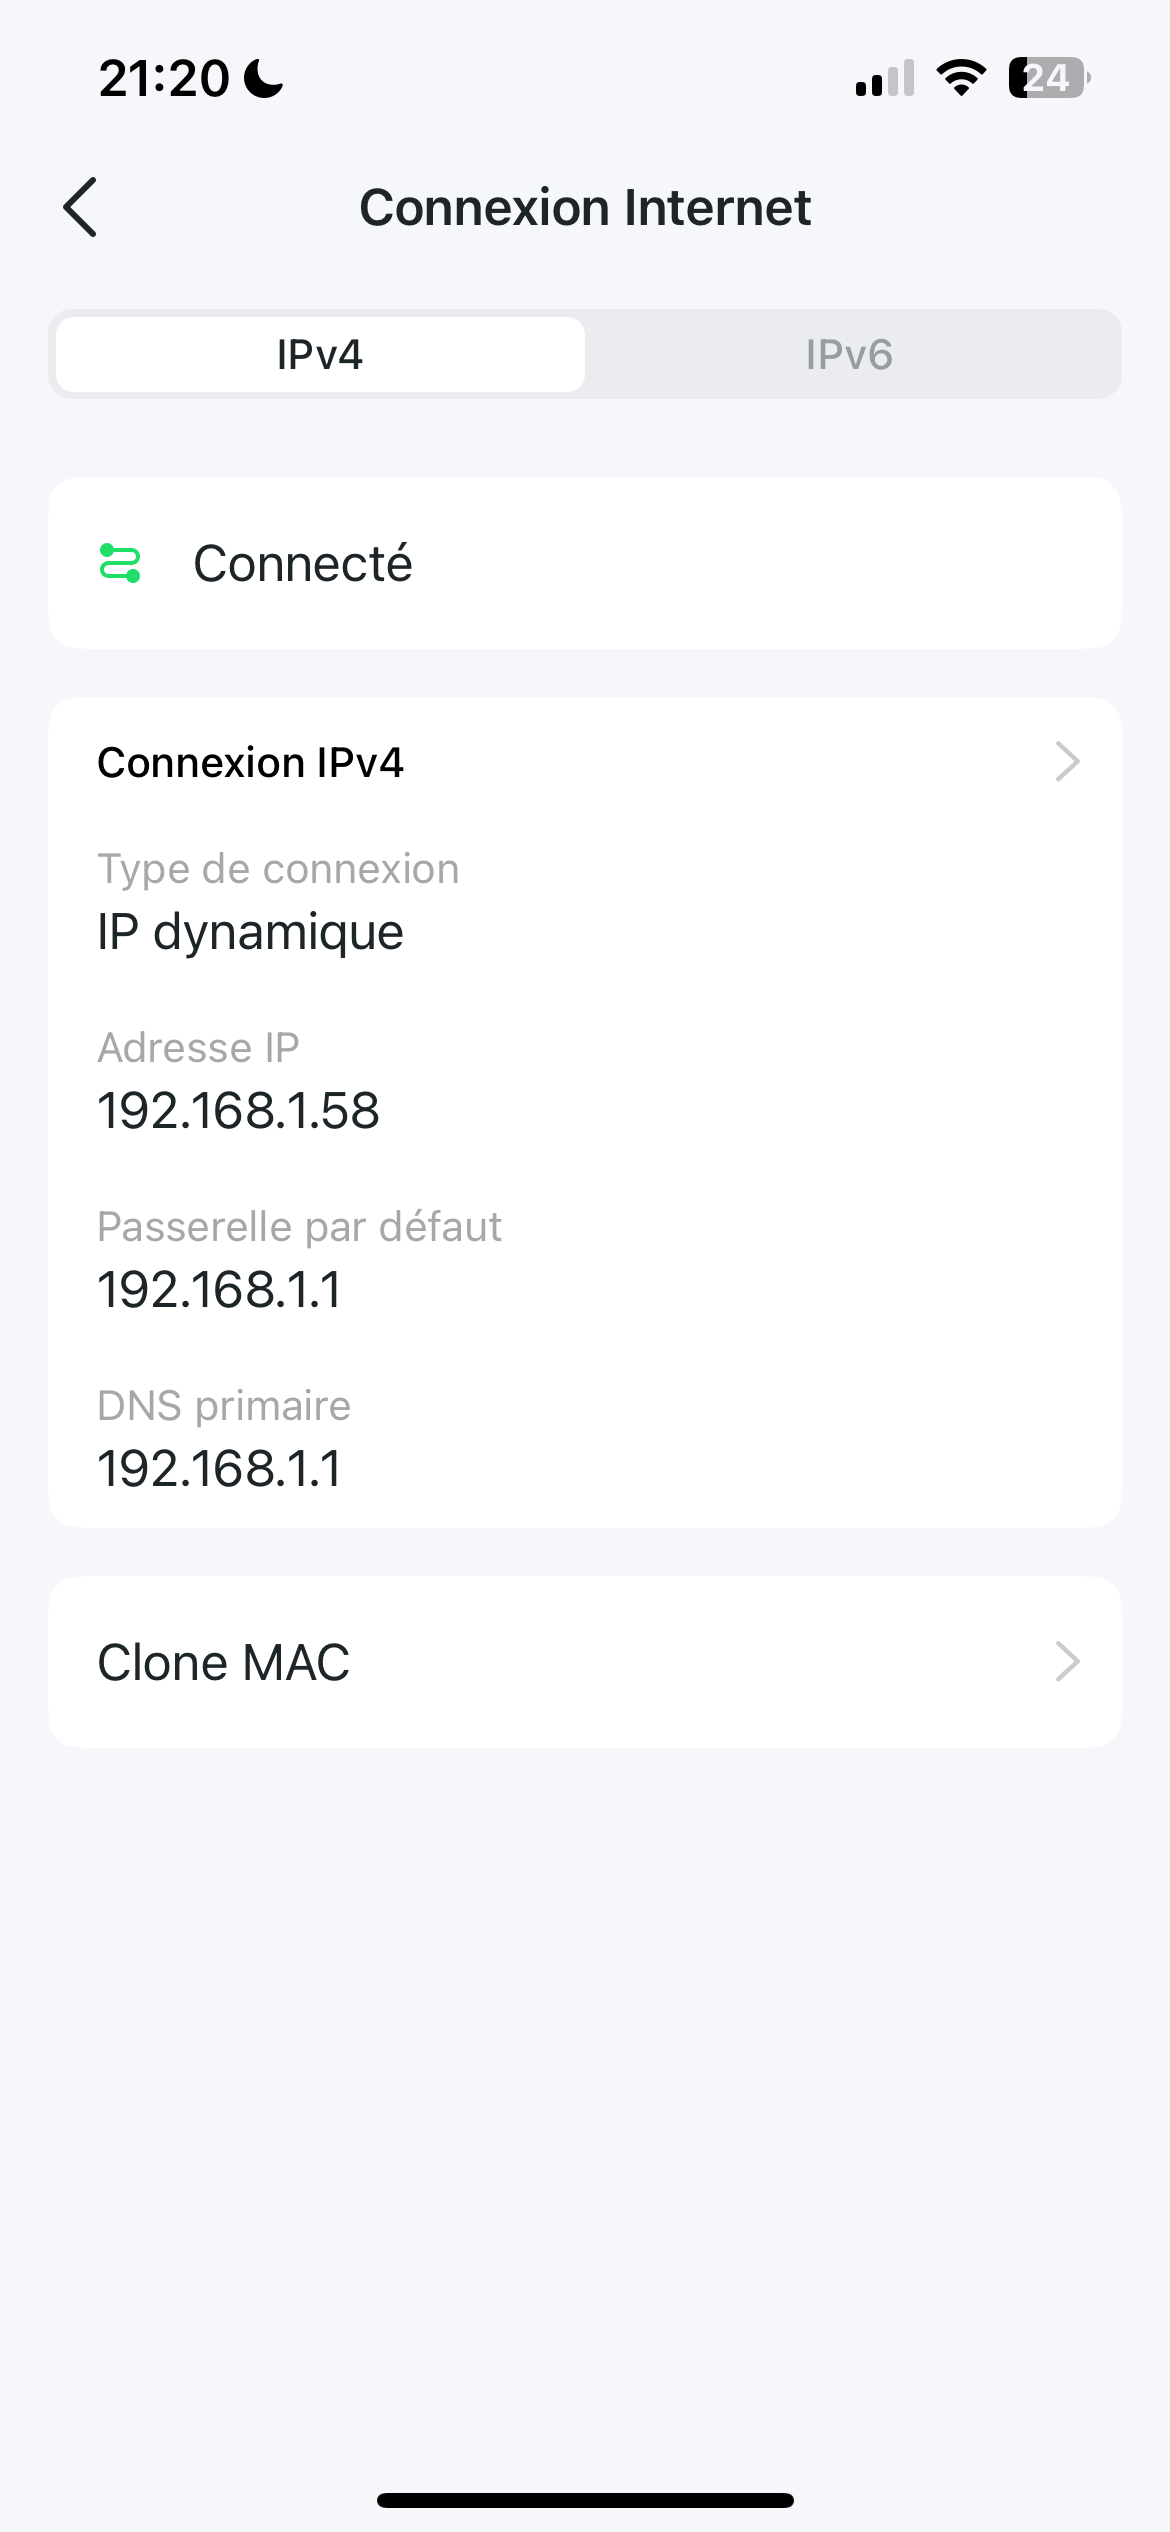Viewport: 1170px width, 2532px height.
Task: Open Clone MAC chevron arrow
Action: click(x=1068, y=1662)
